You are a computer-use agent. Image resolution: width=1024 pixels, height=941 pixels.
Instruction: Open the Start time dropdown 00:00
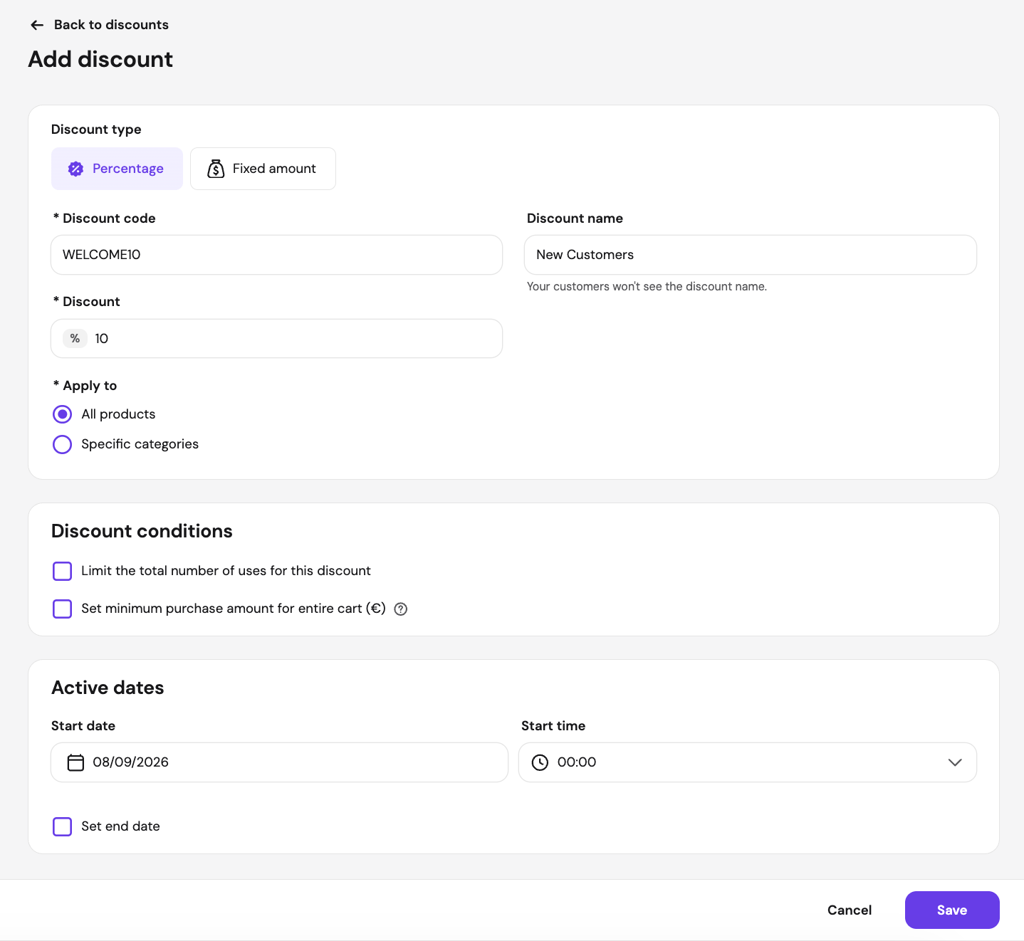coord(747,762)
